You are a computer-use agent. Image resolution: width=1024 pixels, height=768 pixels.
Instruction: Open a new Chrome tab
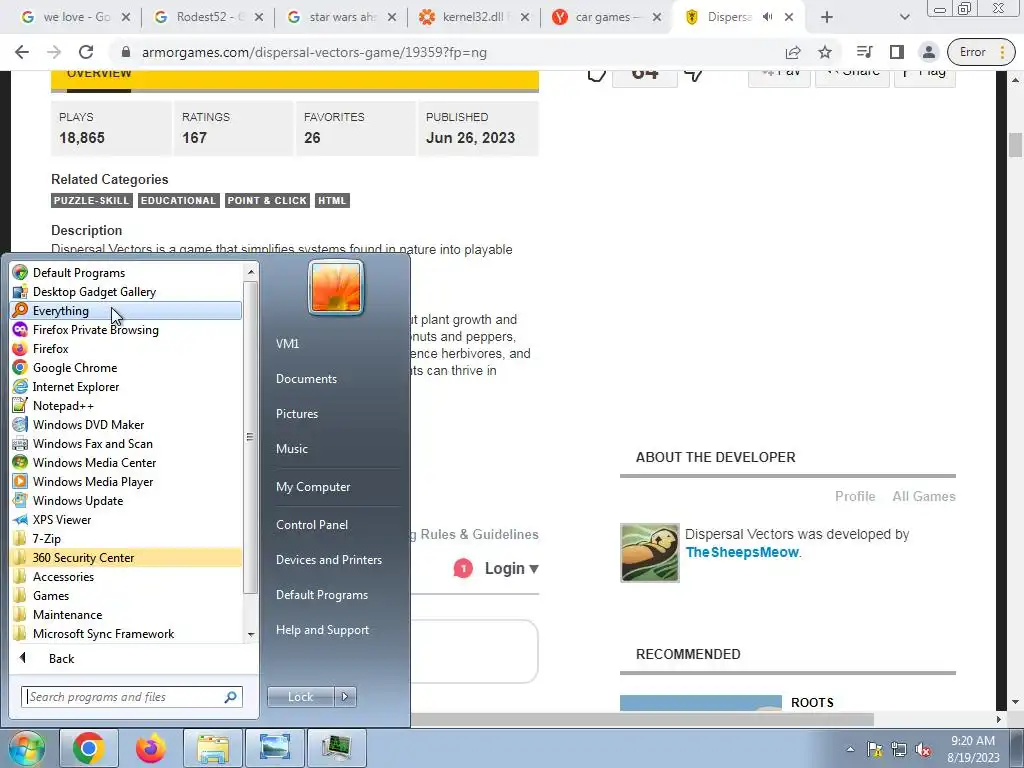[x=827, y=17]
